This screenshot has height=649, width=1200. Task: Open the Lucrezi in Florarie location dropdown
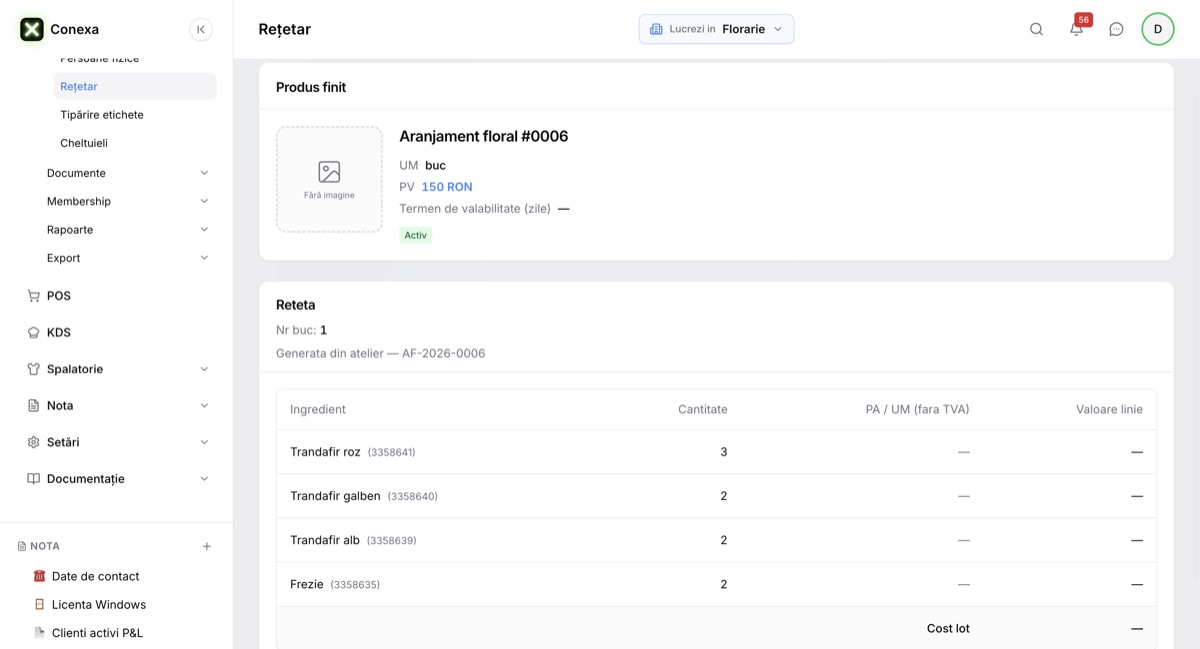[x=716, y=29]
